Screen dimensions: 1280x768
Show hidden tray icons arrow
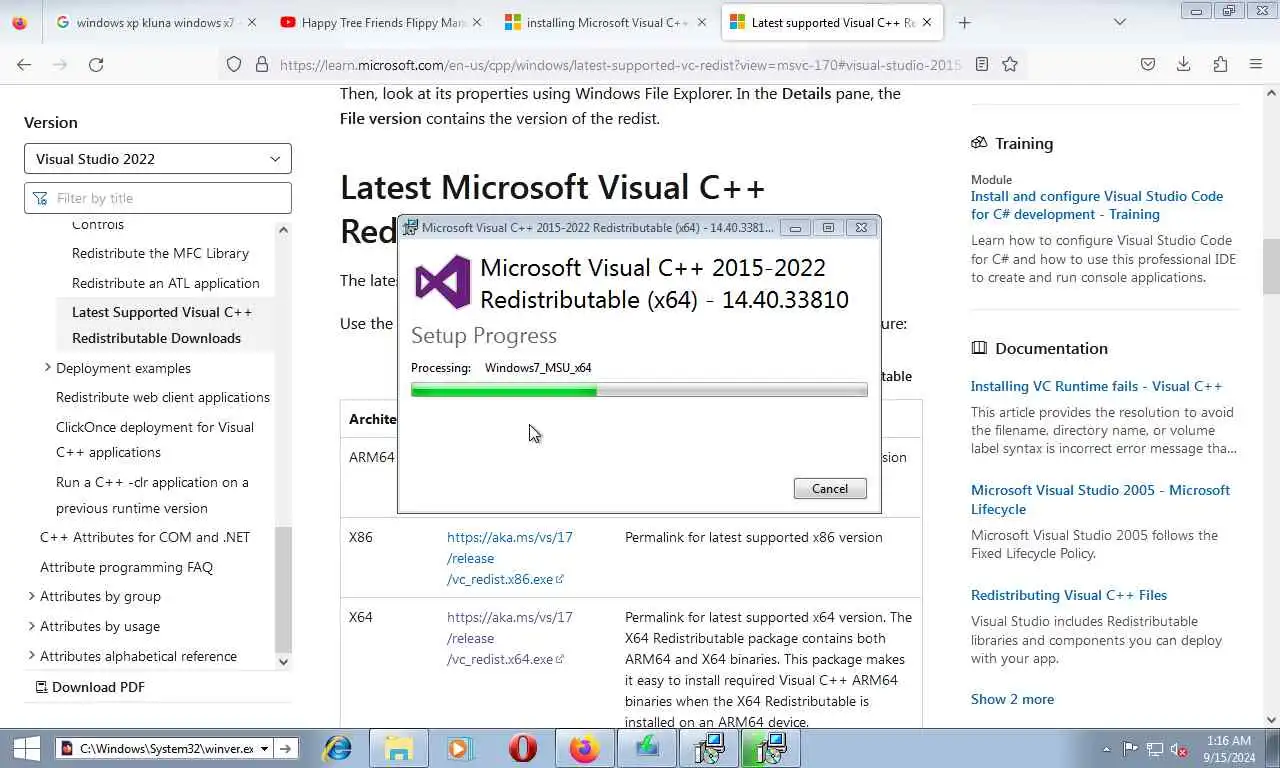pyautogui.click(x=1106, y=749)
